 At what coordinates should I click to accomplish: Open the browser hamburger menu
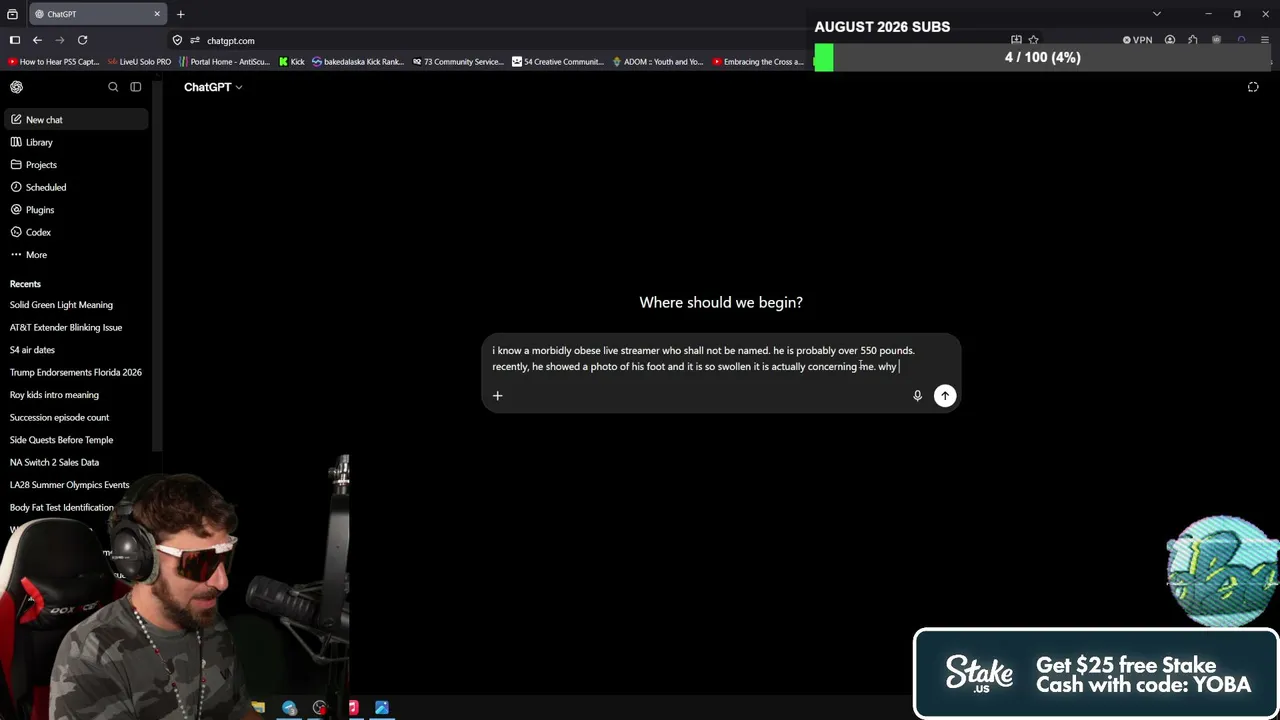click(1265, 41)
